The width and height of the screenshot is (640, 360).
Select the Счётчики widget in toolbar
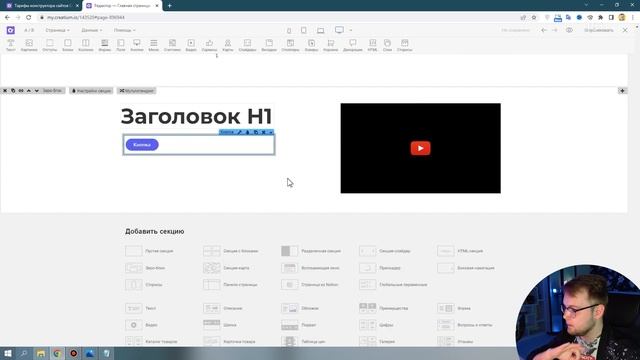172,45
